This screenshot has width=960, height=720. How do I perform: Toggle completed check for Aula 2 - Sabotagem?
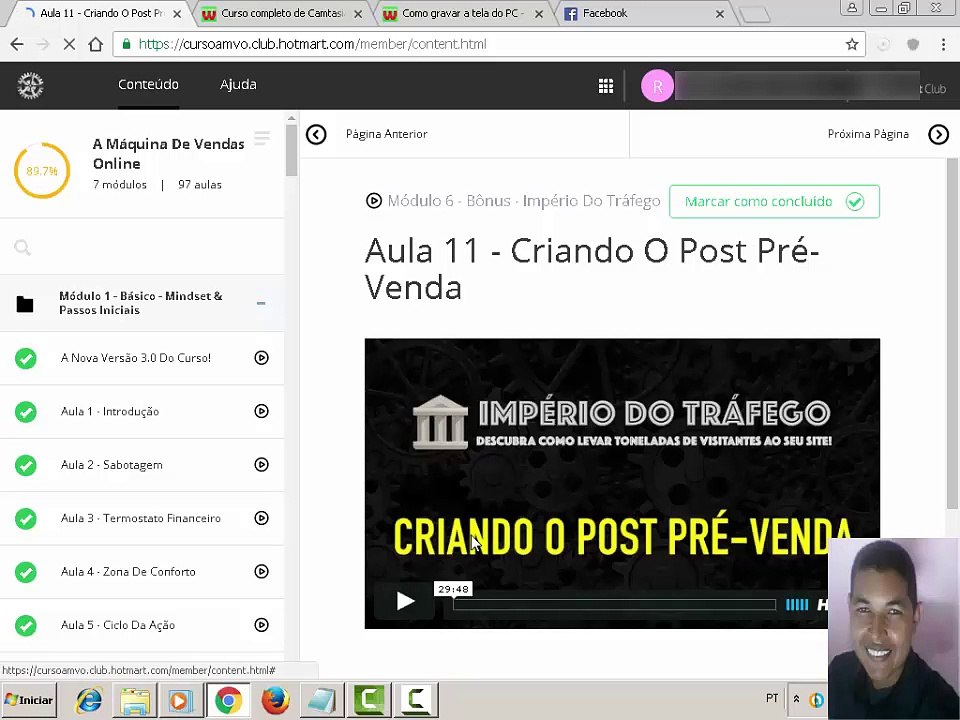(26, 465)
